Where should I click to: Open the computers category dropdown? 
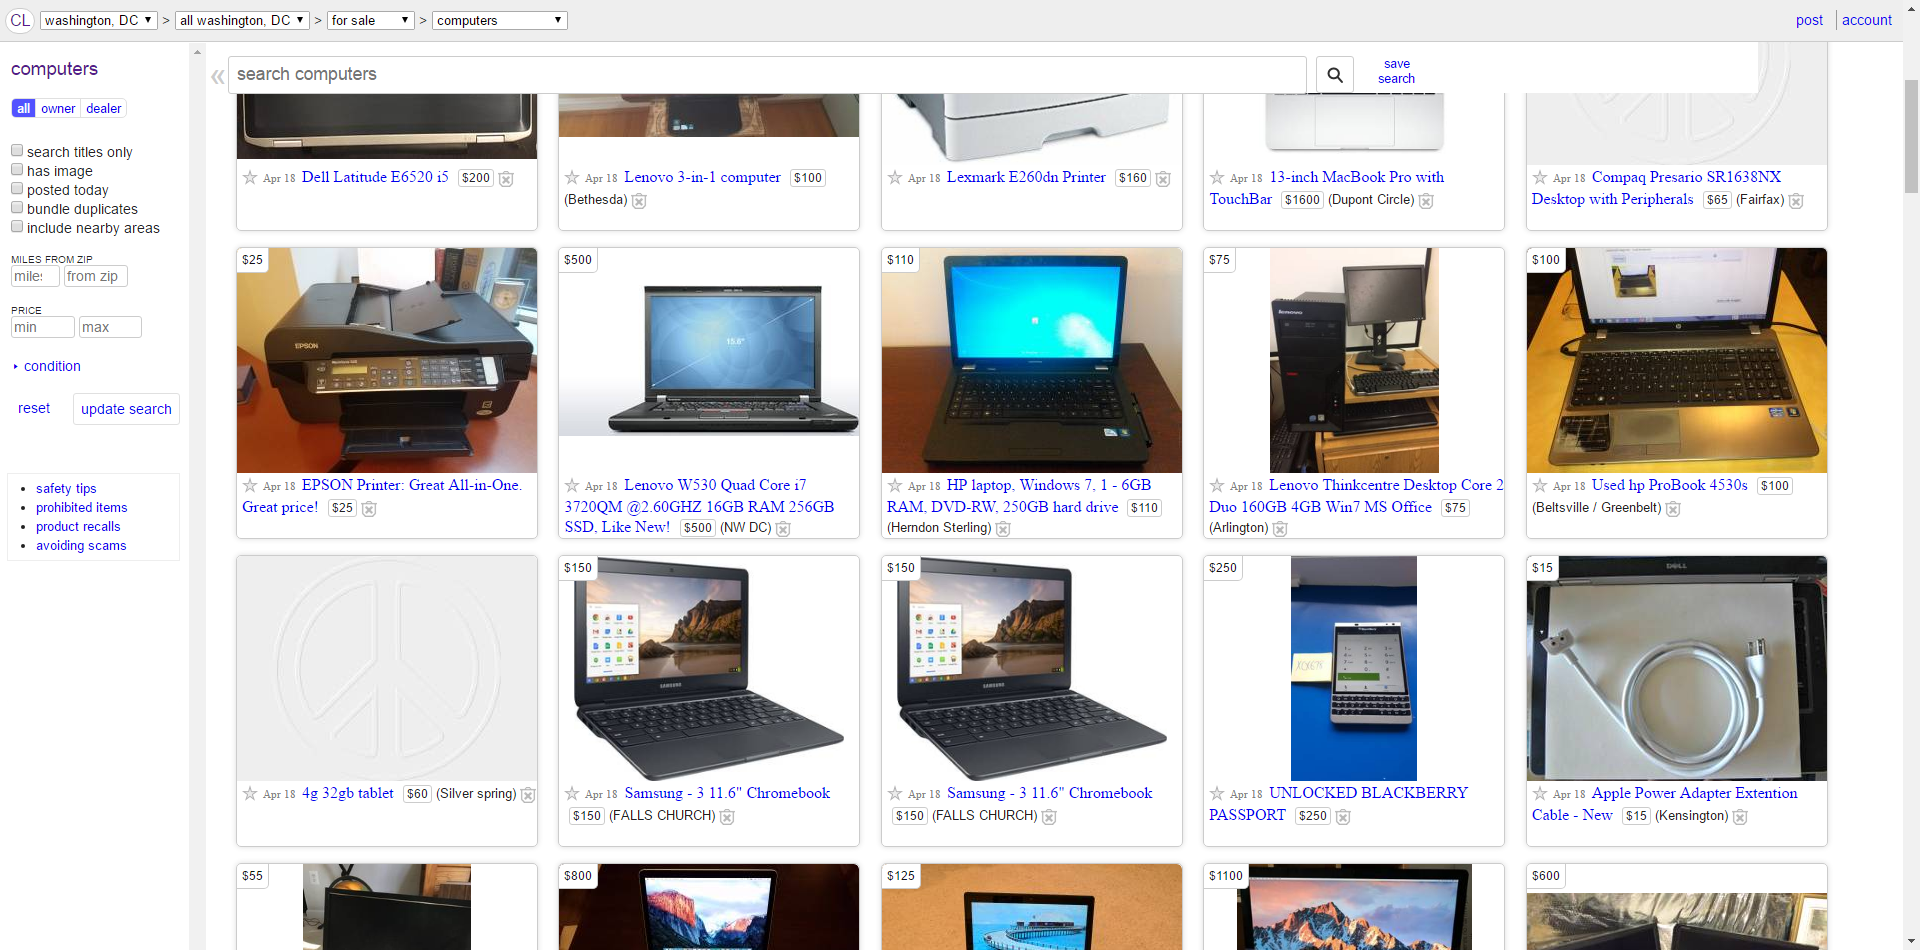click(x=500, y=20)
